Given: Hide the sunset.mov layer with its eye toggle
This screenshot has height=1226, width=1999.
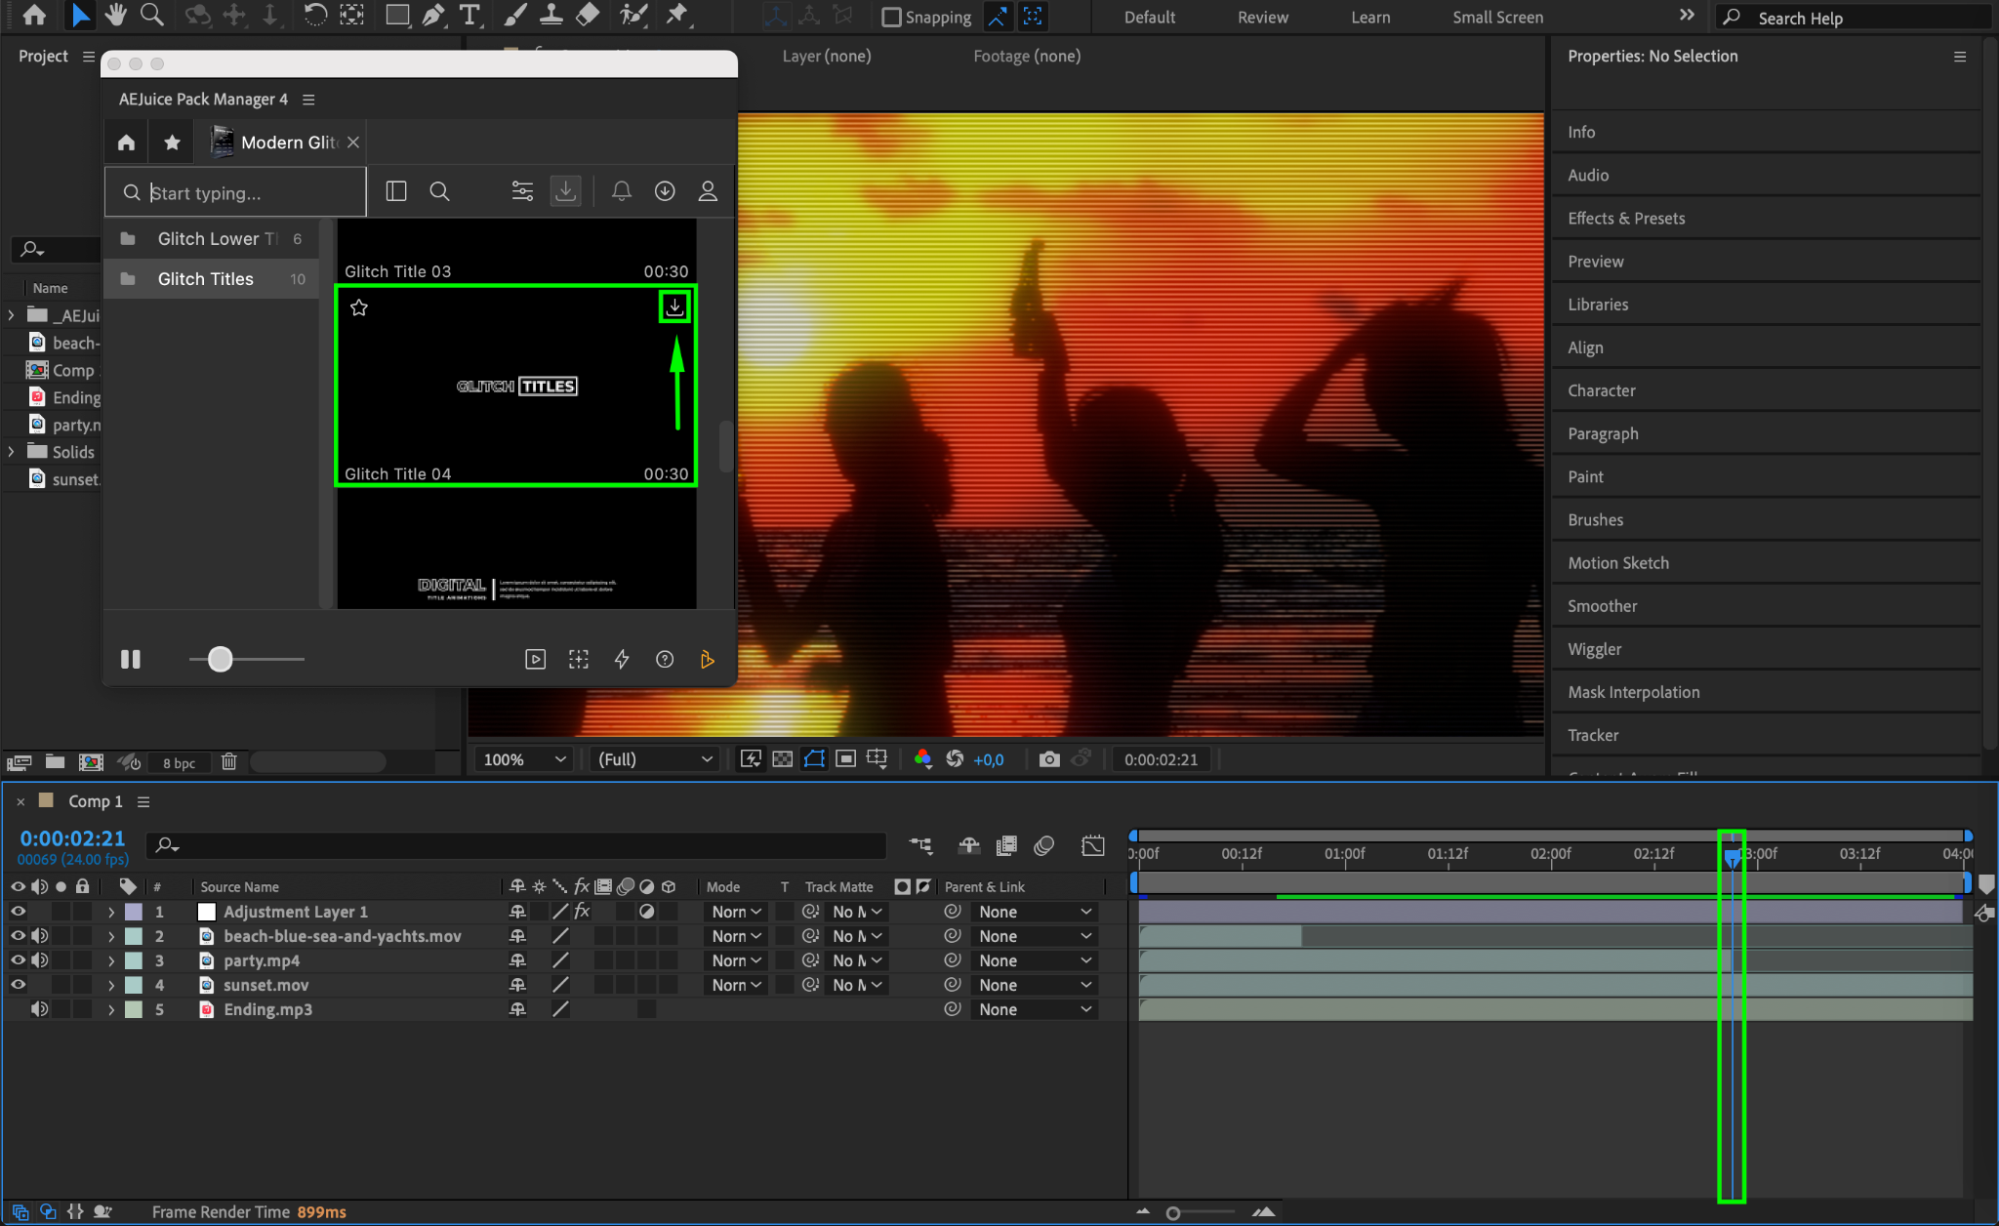Looking at the screenshot, I should (x=18, y=985).
